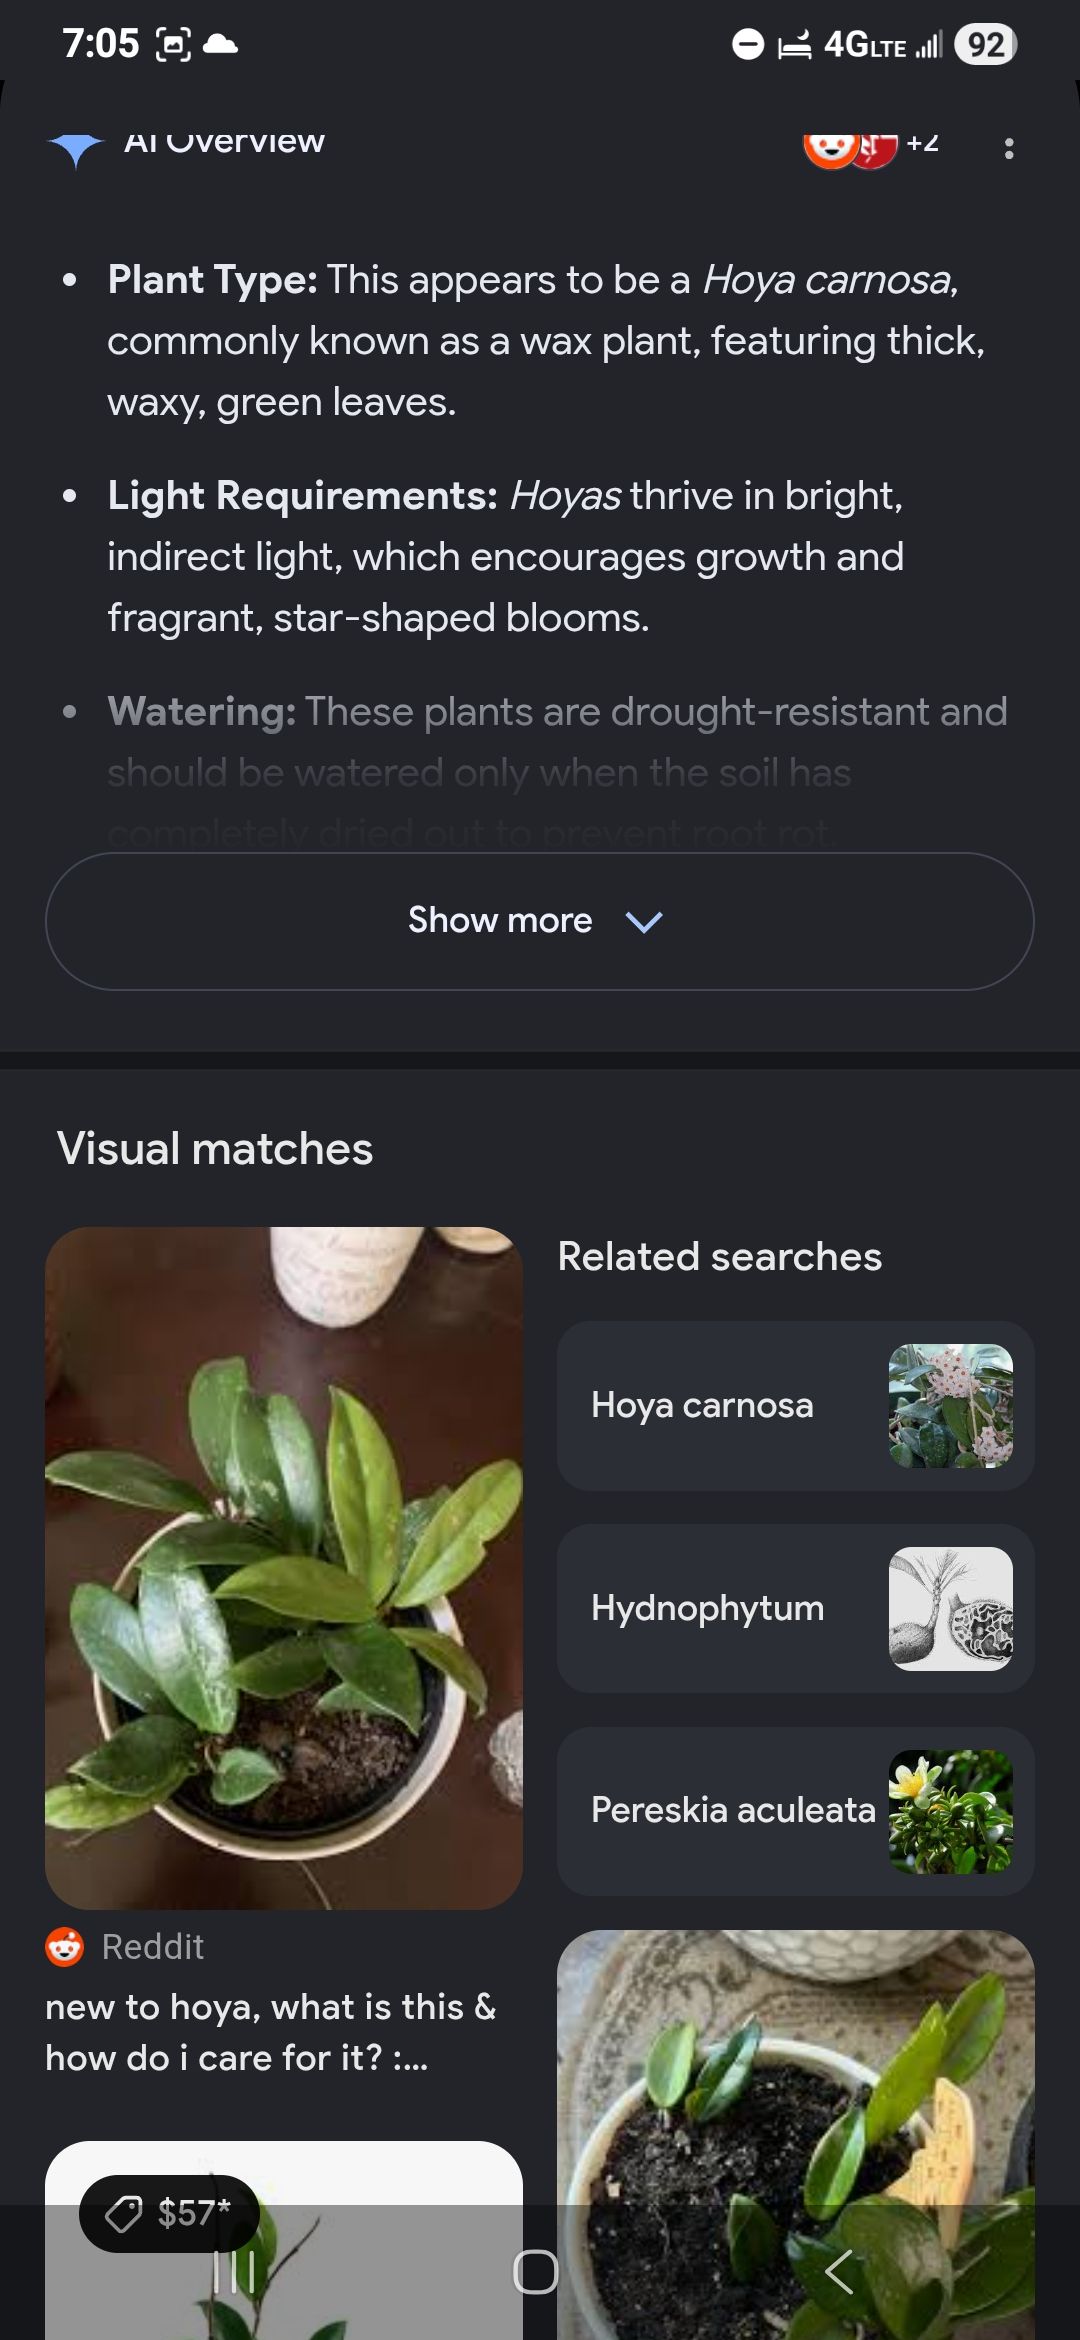The height and width of the screenshot is (2340, 1080).
Task: Tap the Android home navigation button
Action: tap(536, 2272)
